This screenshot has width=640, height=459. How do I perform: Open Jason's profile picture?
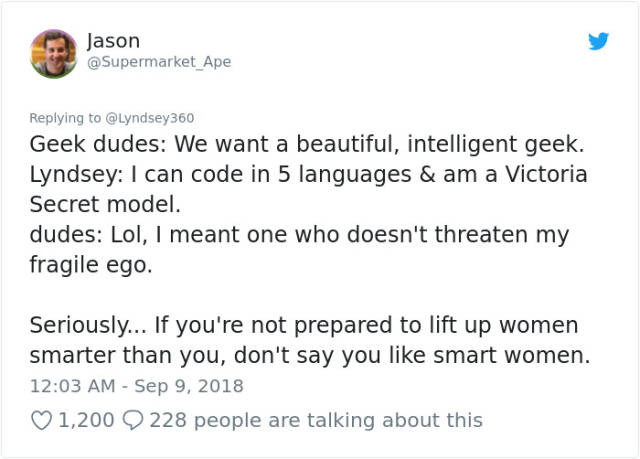pyautogui.click(x=53, y=53)
